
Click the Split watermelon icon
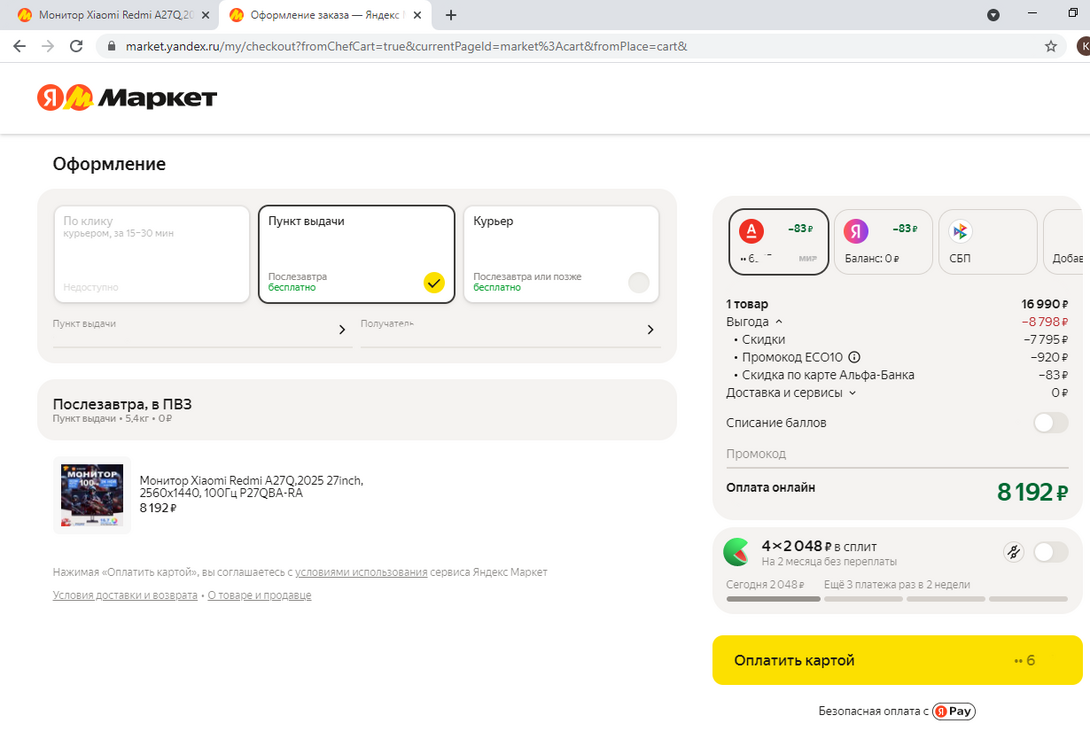(737, 552)
